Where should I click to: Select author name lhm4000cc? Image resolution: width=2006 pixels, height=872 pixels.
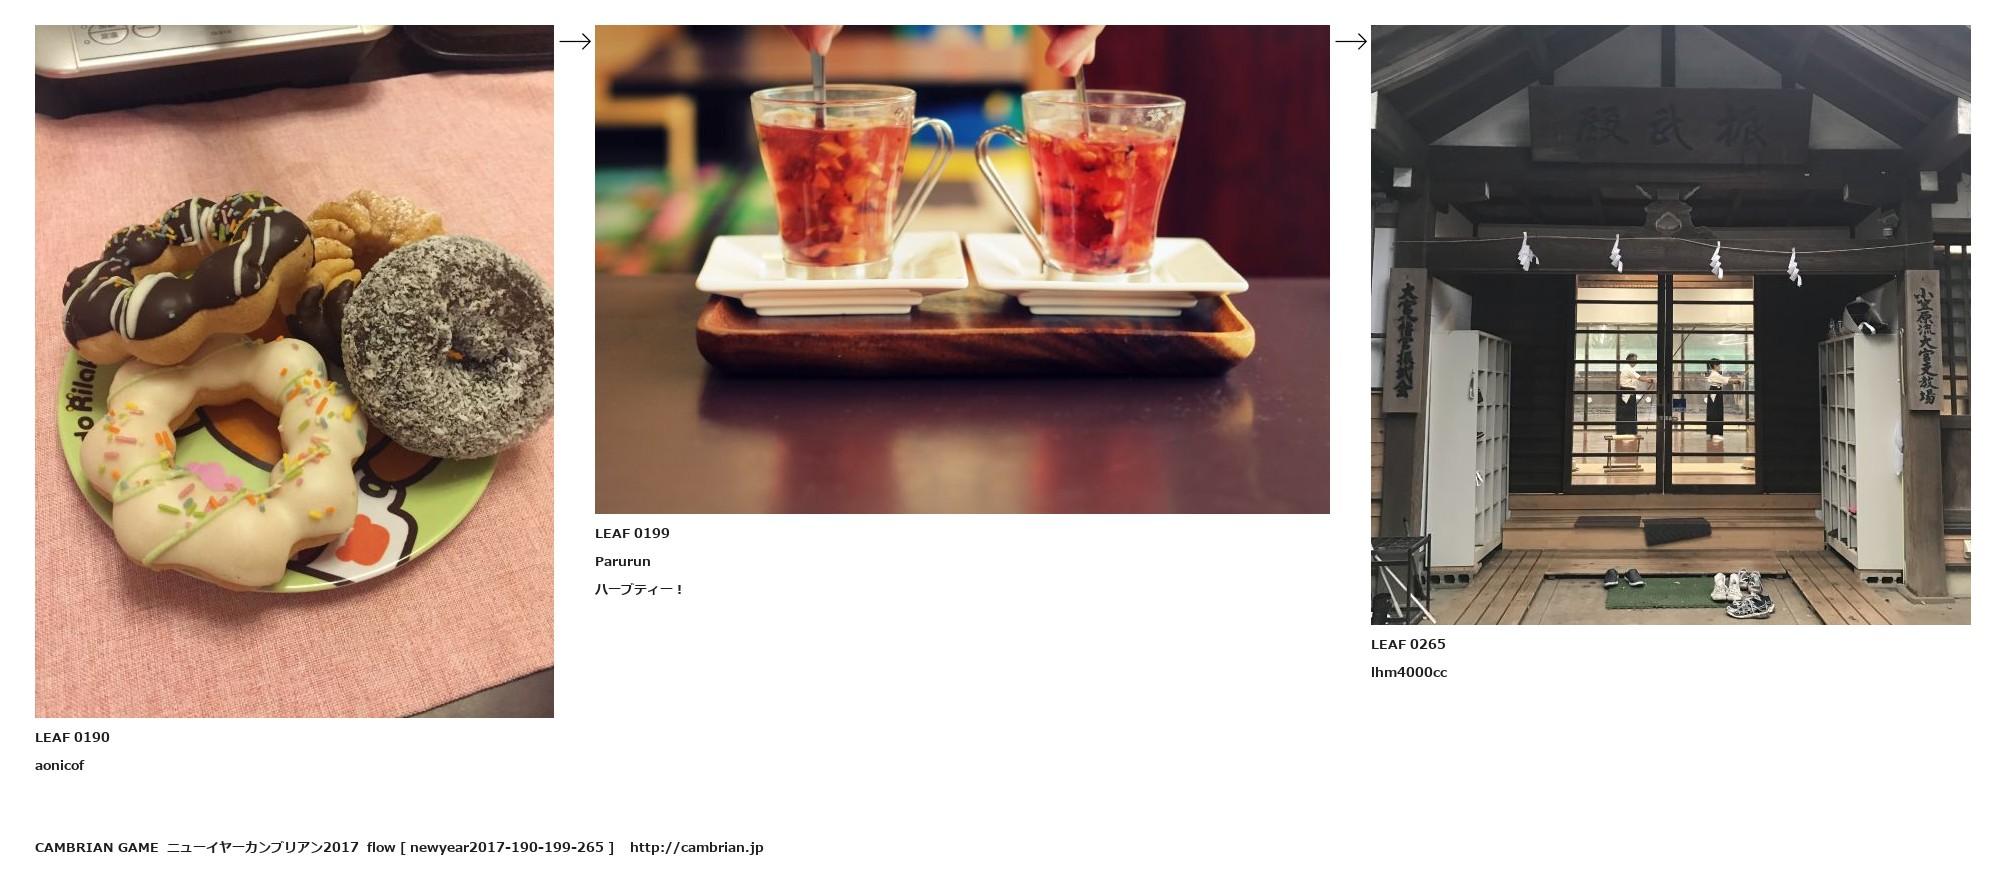coord(1409,672)
